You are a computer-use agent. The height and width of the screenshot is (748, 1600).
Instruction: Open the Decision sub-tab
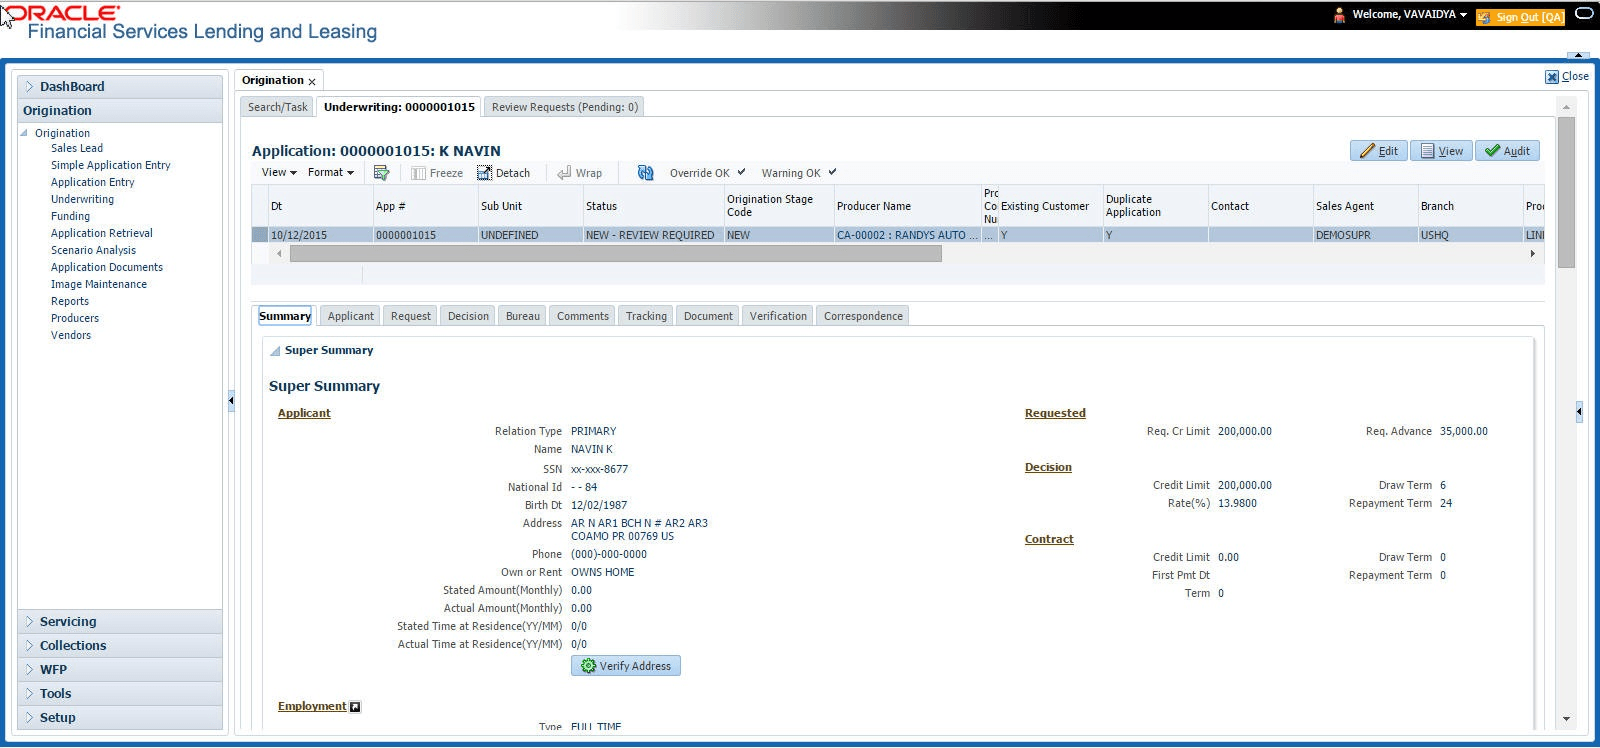468,316
